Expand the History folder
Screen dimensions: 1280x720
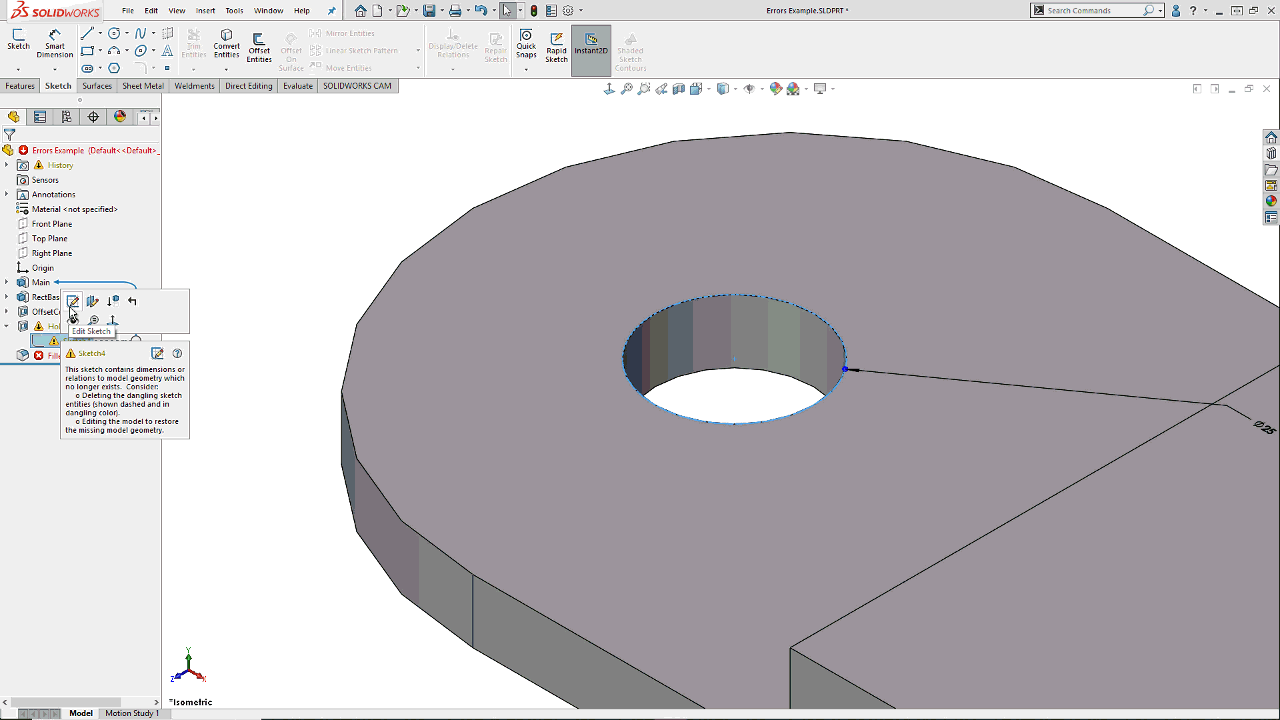tap(6, 165)
